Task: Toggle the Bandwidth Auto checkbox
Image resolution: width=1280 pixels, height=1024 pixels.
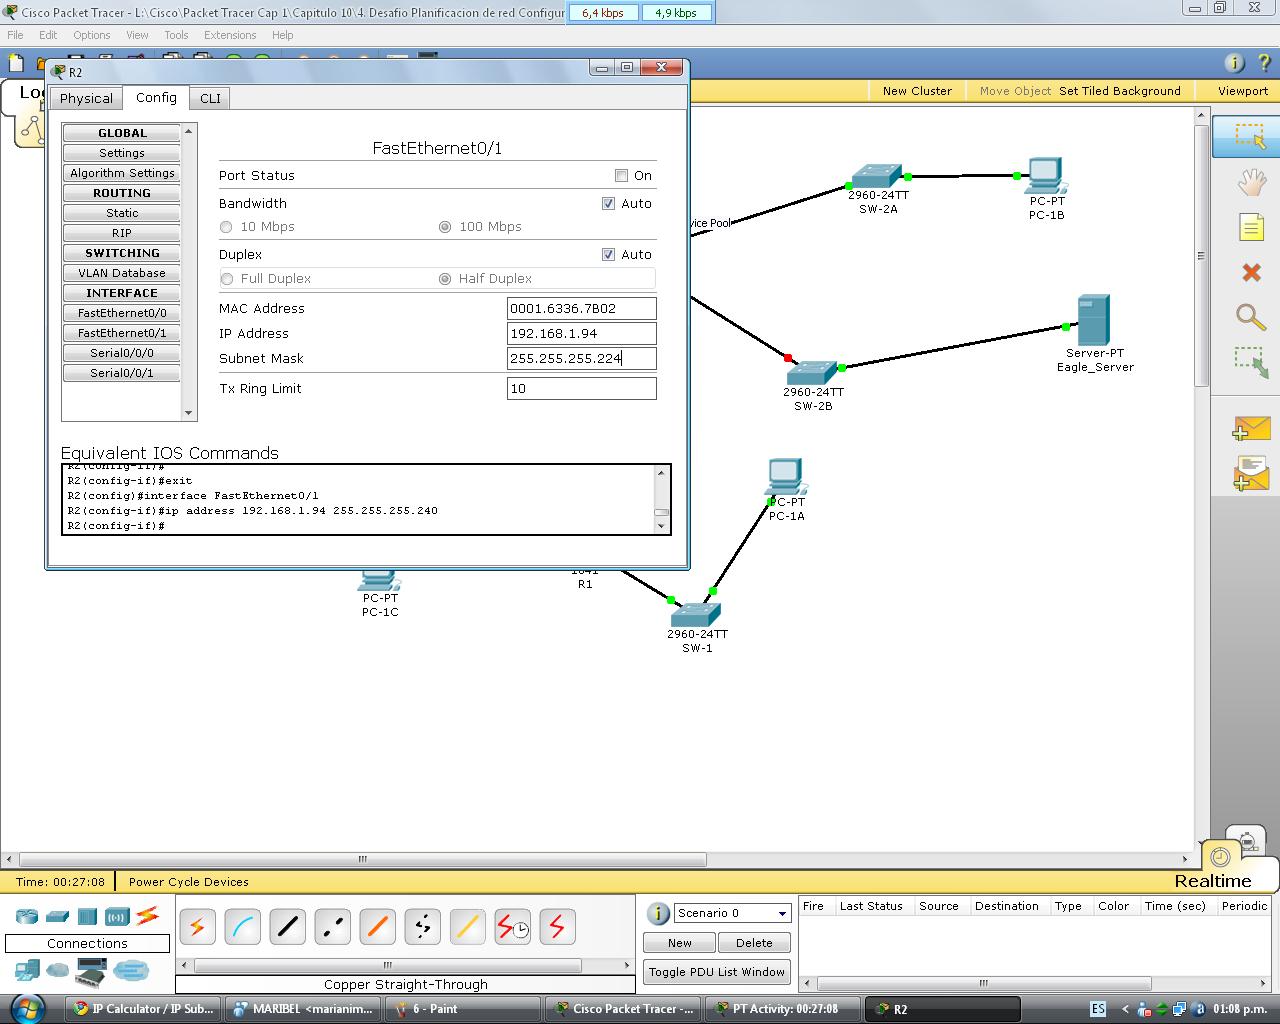Action: coord(608,203)
